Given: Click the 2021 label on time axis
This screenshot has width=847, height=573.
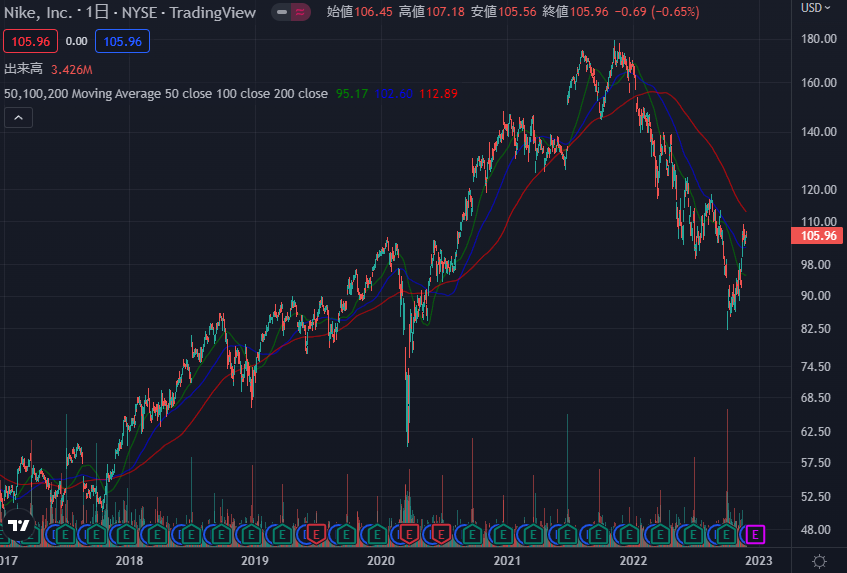Looking at the screenshot, I should point(507,561).
